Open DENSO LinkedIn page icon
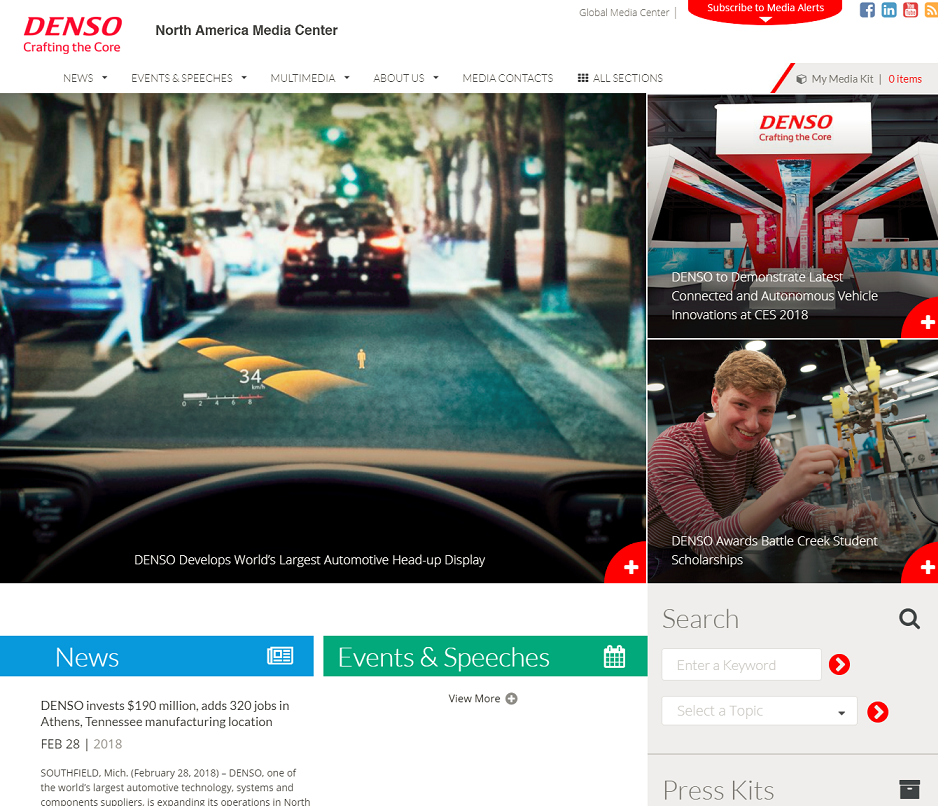 point(889,10)
